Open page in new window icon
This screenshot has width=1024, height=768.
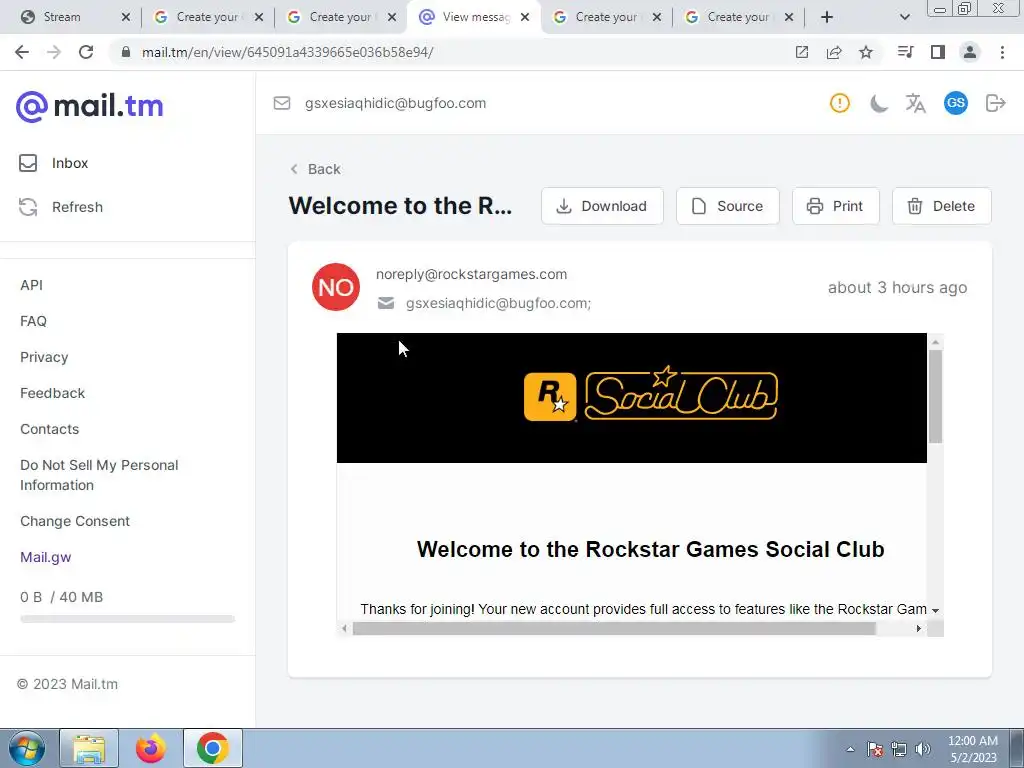point(802,52)
